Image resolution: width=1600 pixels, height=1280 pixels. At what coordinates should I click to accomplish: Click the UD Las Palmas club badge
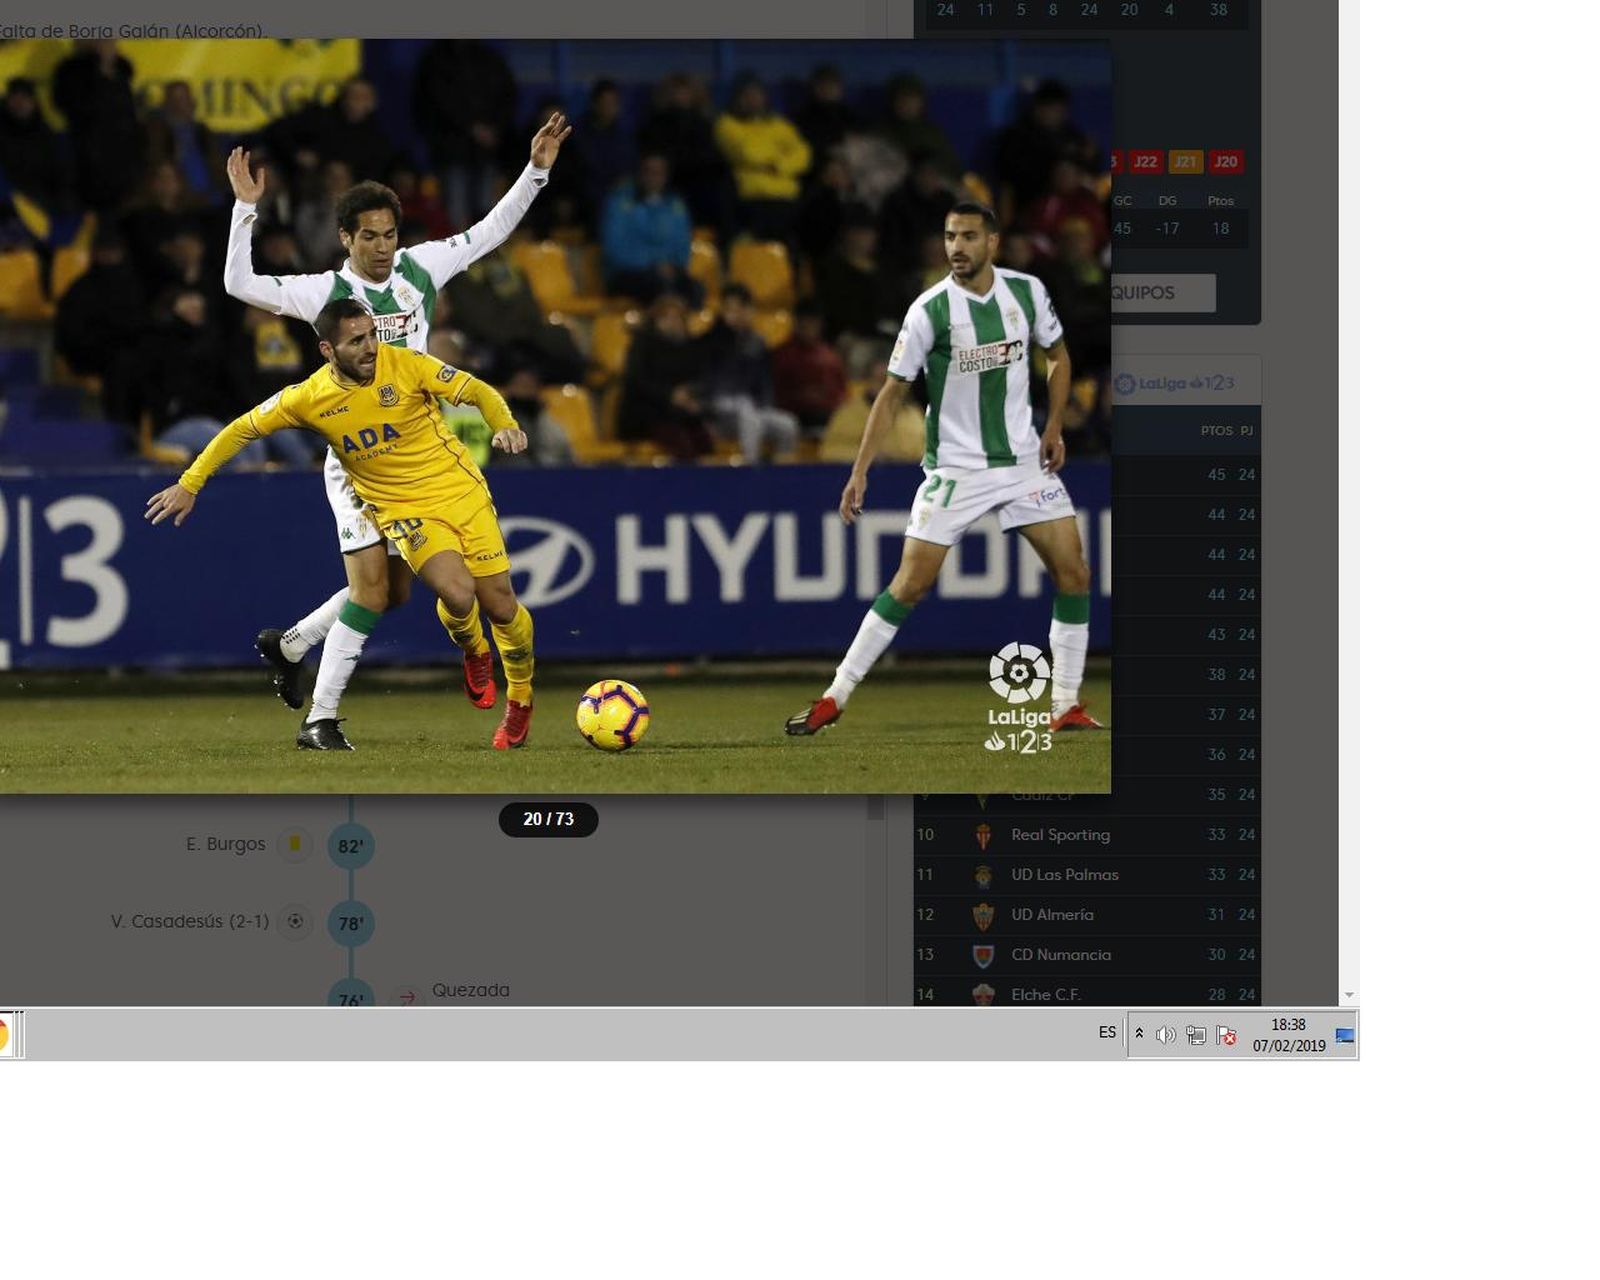click(x=985, y=874)
